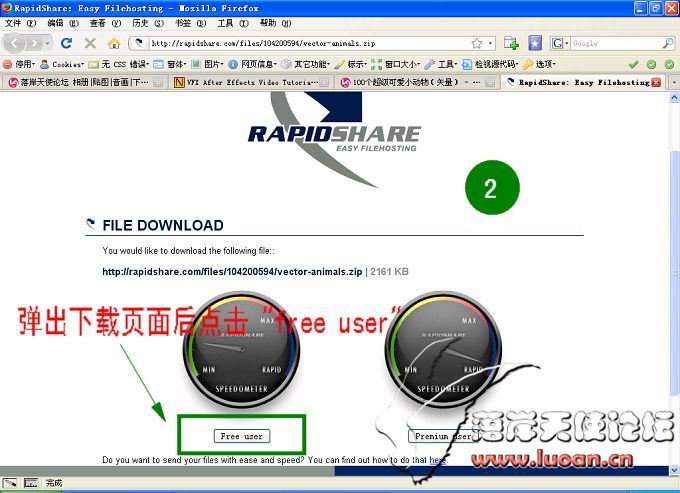Go back with the Back arrow button
Viewport: 680px width, 493px height.
[x=14, y=43]
